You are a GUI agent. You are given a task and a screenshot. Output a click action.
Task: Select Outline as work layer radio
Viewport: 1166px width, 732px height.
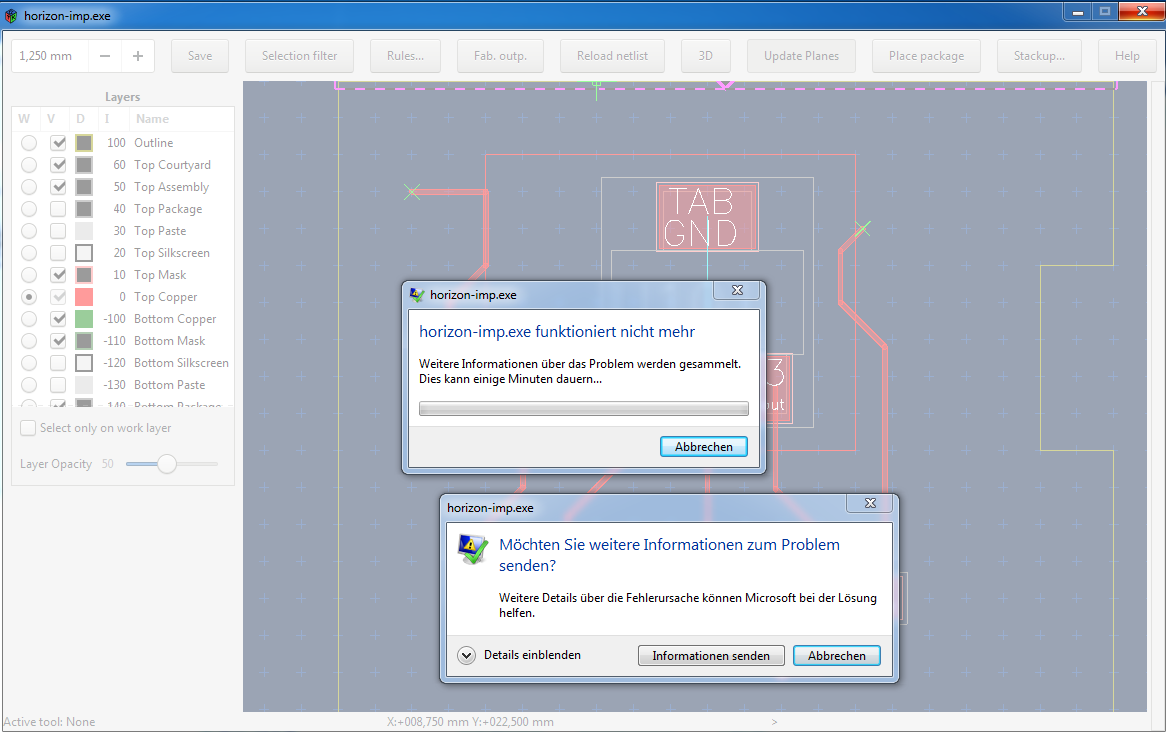coord(29,143)
